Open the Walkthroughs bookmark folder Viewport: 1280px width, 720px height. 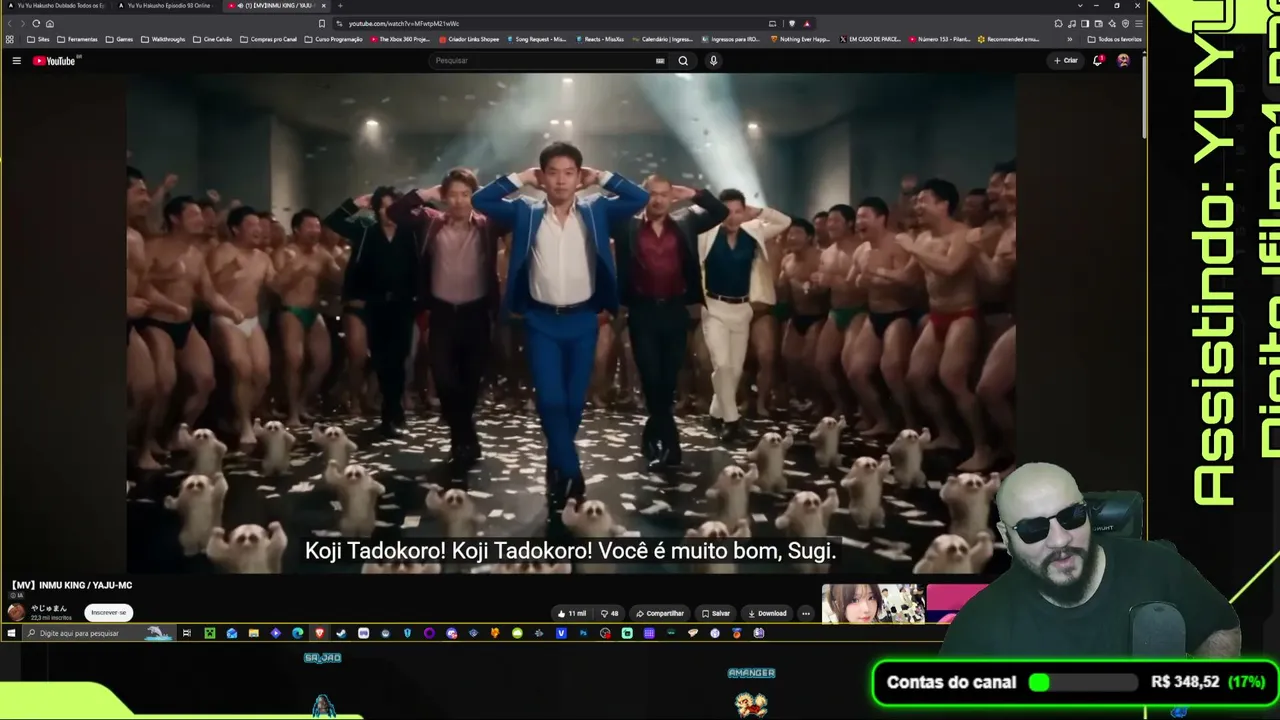(x=163, y=39)
